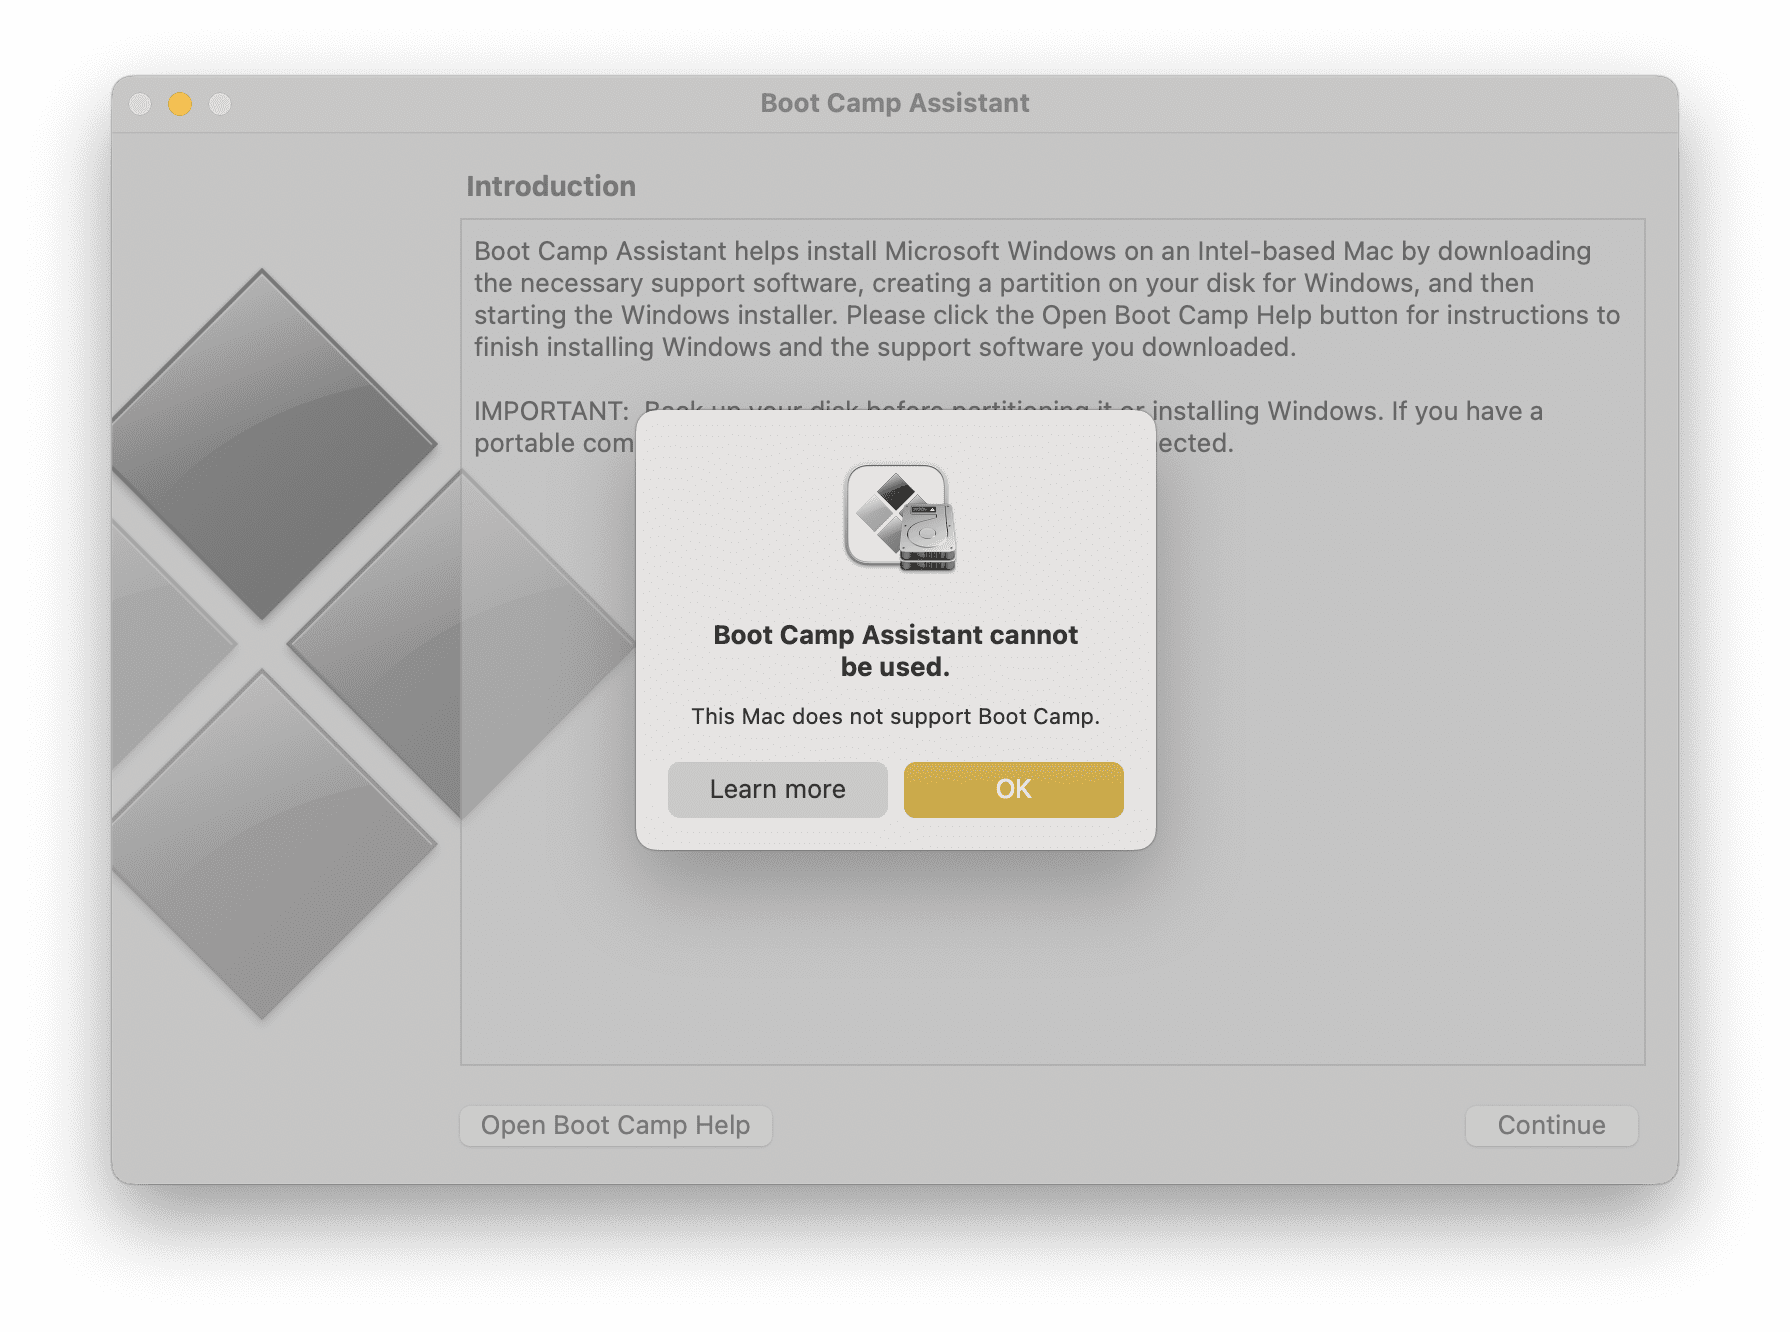Click the Introduction heading label
The height and width of the screenshot is (1332, 1790).
[551, 186]
